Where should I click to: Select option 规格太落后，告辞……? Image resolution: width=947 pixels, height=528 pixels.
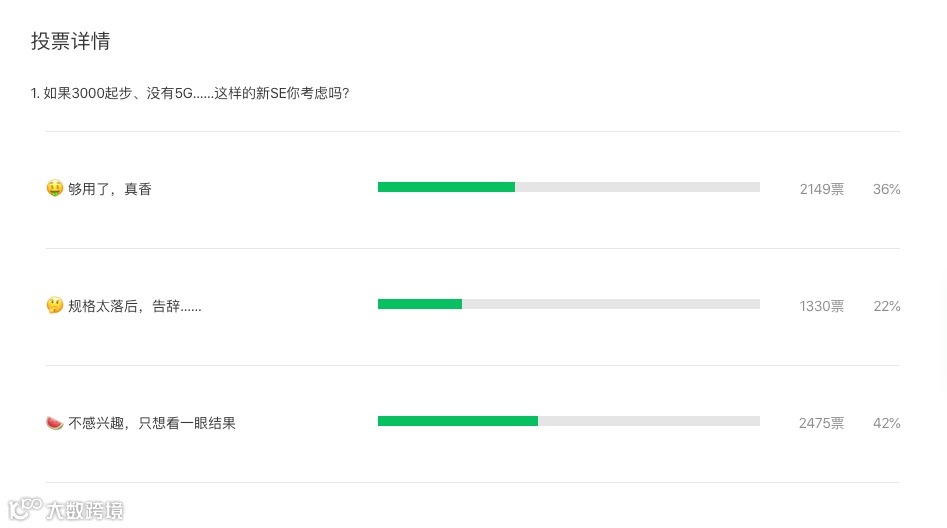pyautogui.click(x=135, y=306)
